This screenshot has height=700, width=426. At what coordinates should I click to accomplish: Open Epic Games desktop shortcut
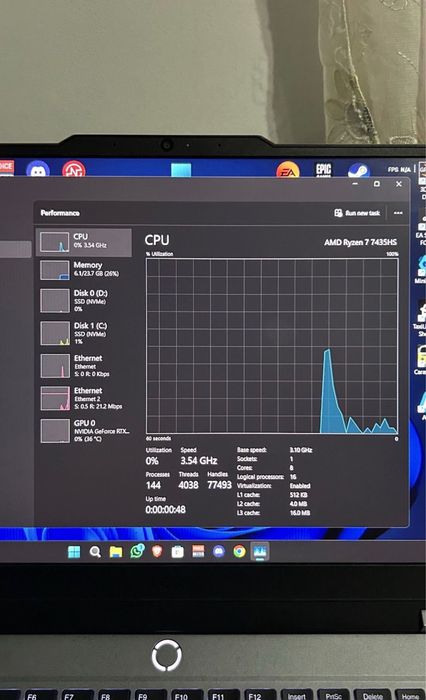(323, 169)
